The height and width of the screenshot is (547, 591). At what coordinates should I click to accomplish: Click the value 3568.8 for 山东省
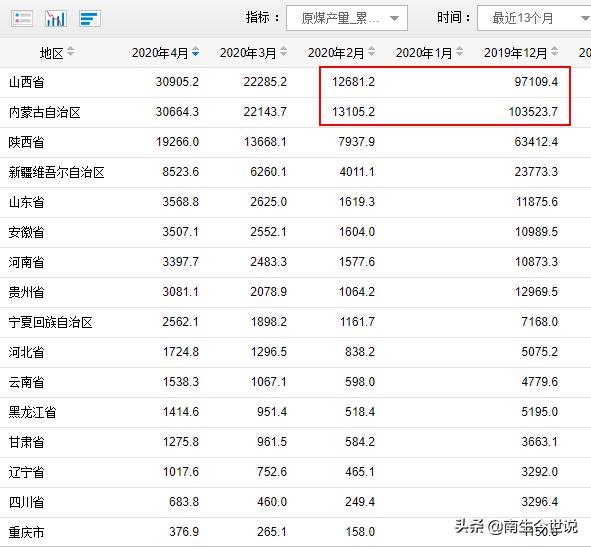(181, 202)
